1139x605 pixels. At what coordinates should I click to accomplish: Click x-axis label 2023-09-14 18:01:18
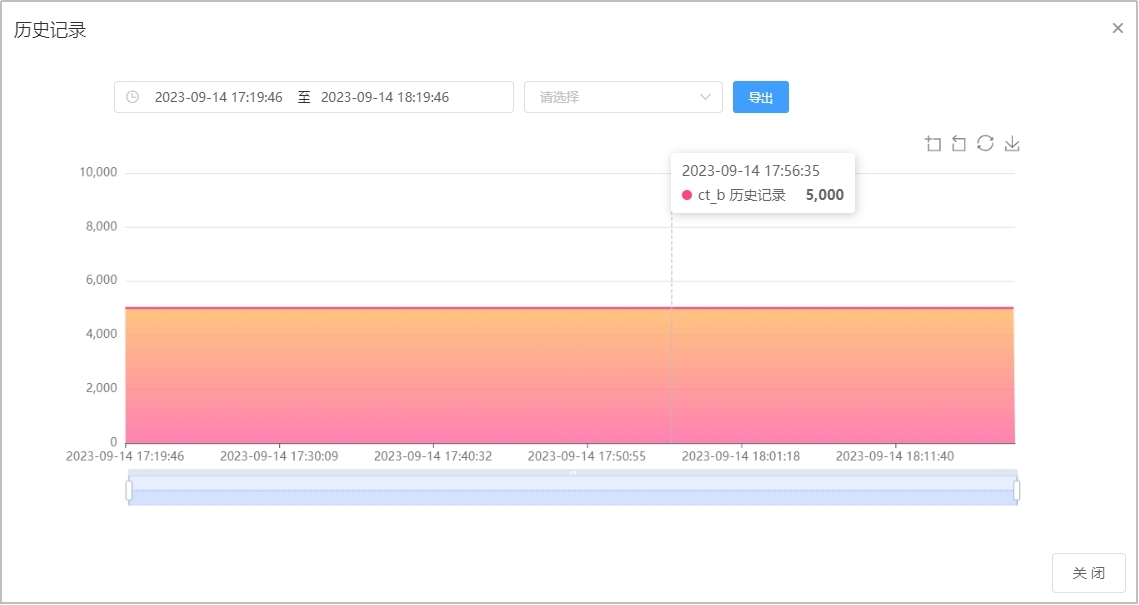click(x=741, y=456)
